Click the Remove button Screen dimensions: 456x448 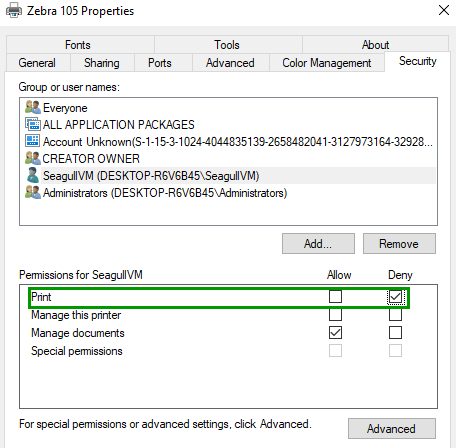pyautogui.click(x=399, y=243)
